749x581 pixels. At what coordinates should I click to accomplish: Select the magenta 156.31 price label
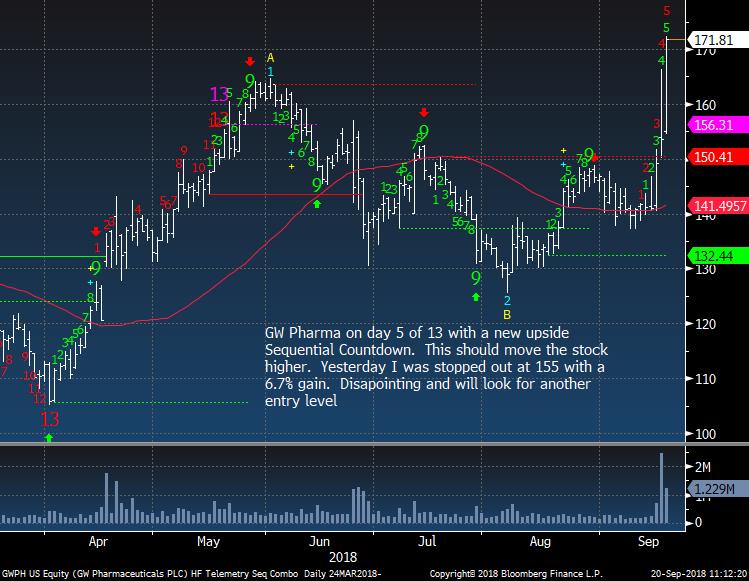(717, 125)
